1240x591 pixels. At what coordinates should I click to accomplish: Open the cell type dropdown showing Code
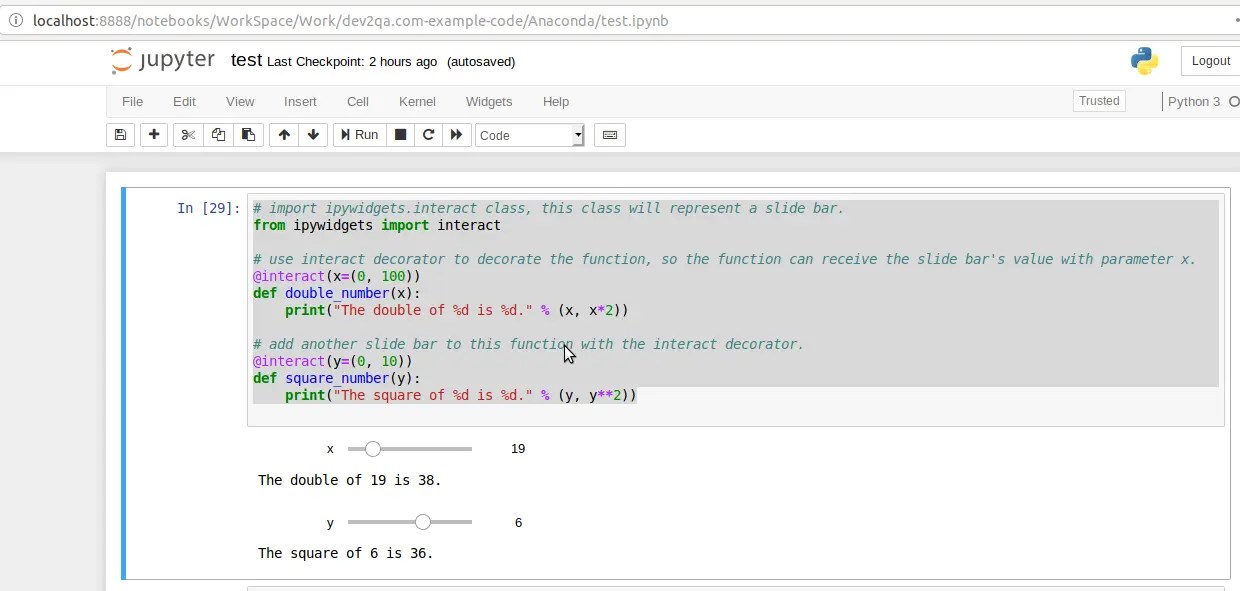click(530, 135)
